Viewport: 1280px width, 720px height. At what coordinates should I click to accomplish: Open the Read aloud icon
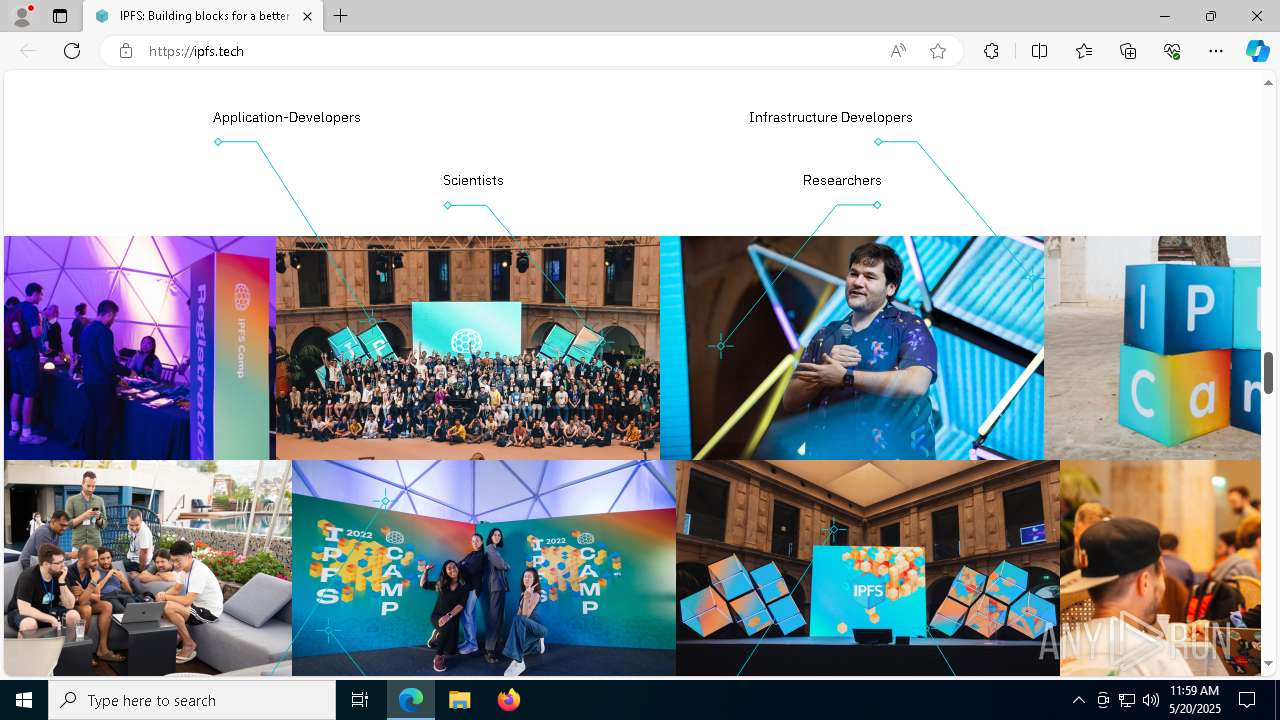[x=898, y=51]
